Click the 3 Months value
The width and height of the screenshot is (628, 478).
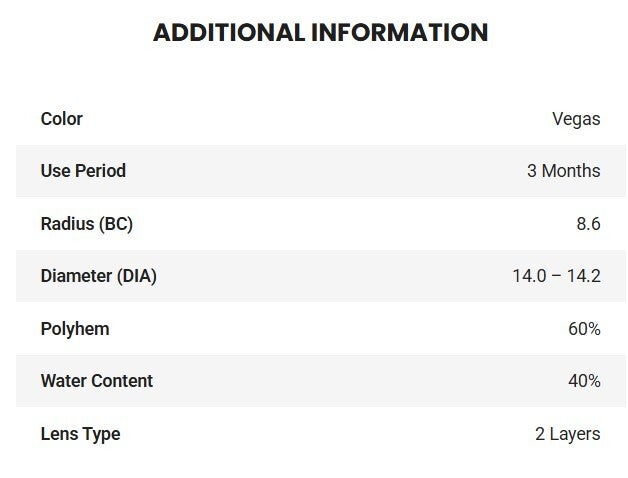[563, 171]
